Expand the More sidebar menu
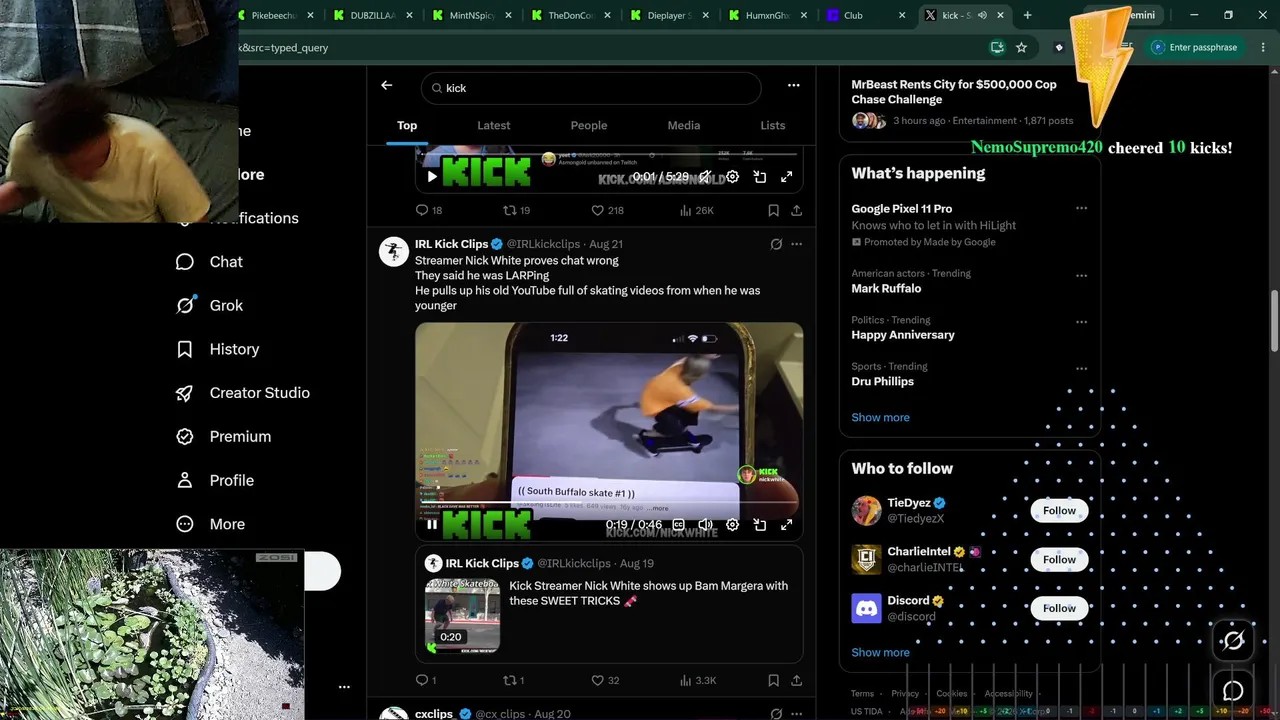 point(210,524)
